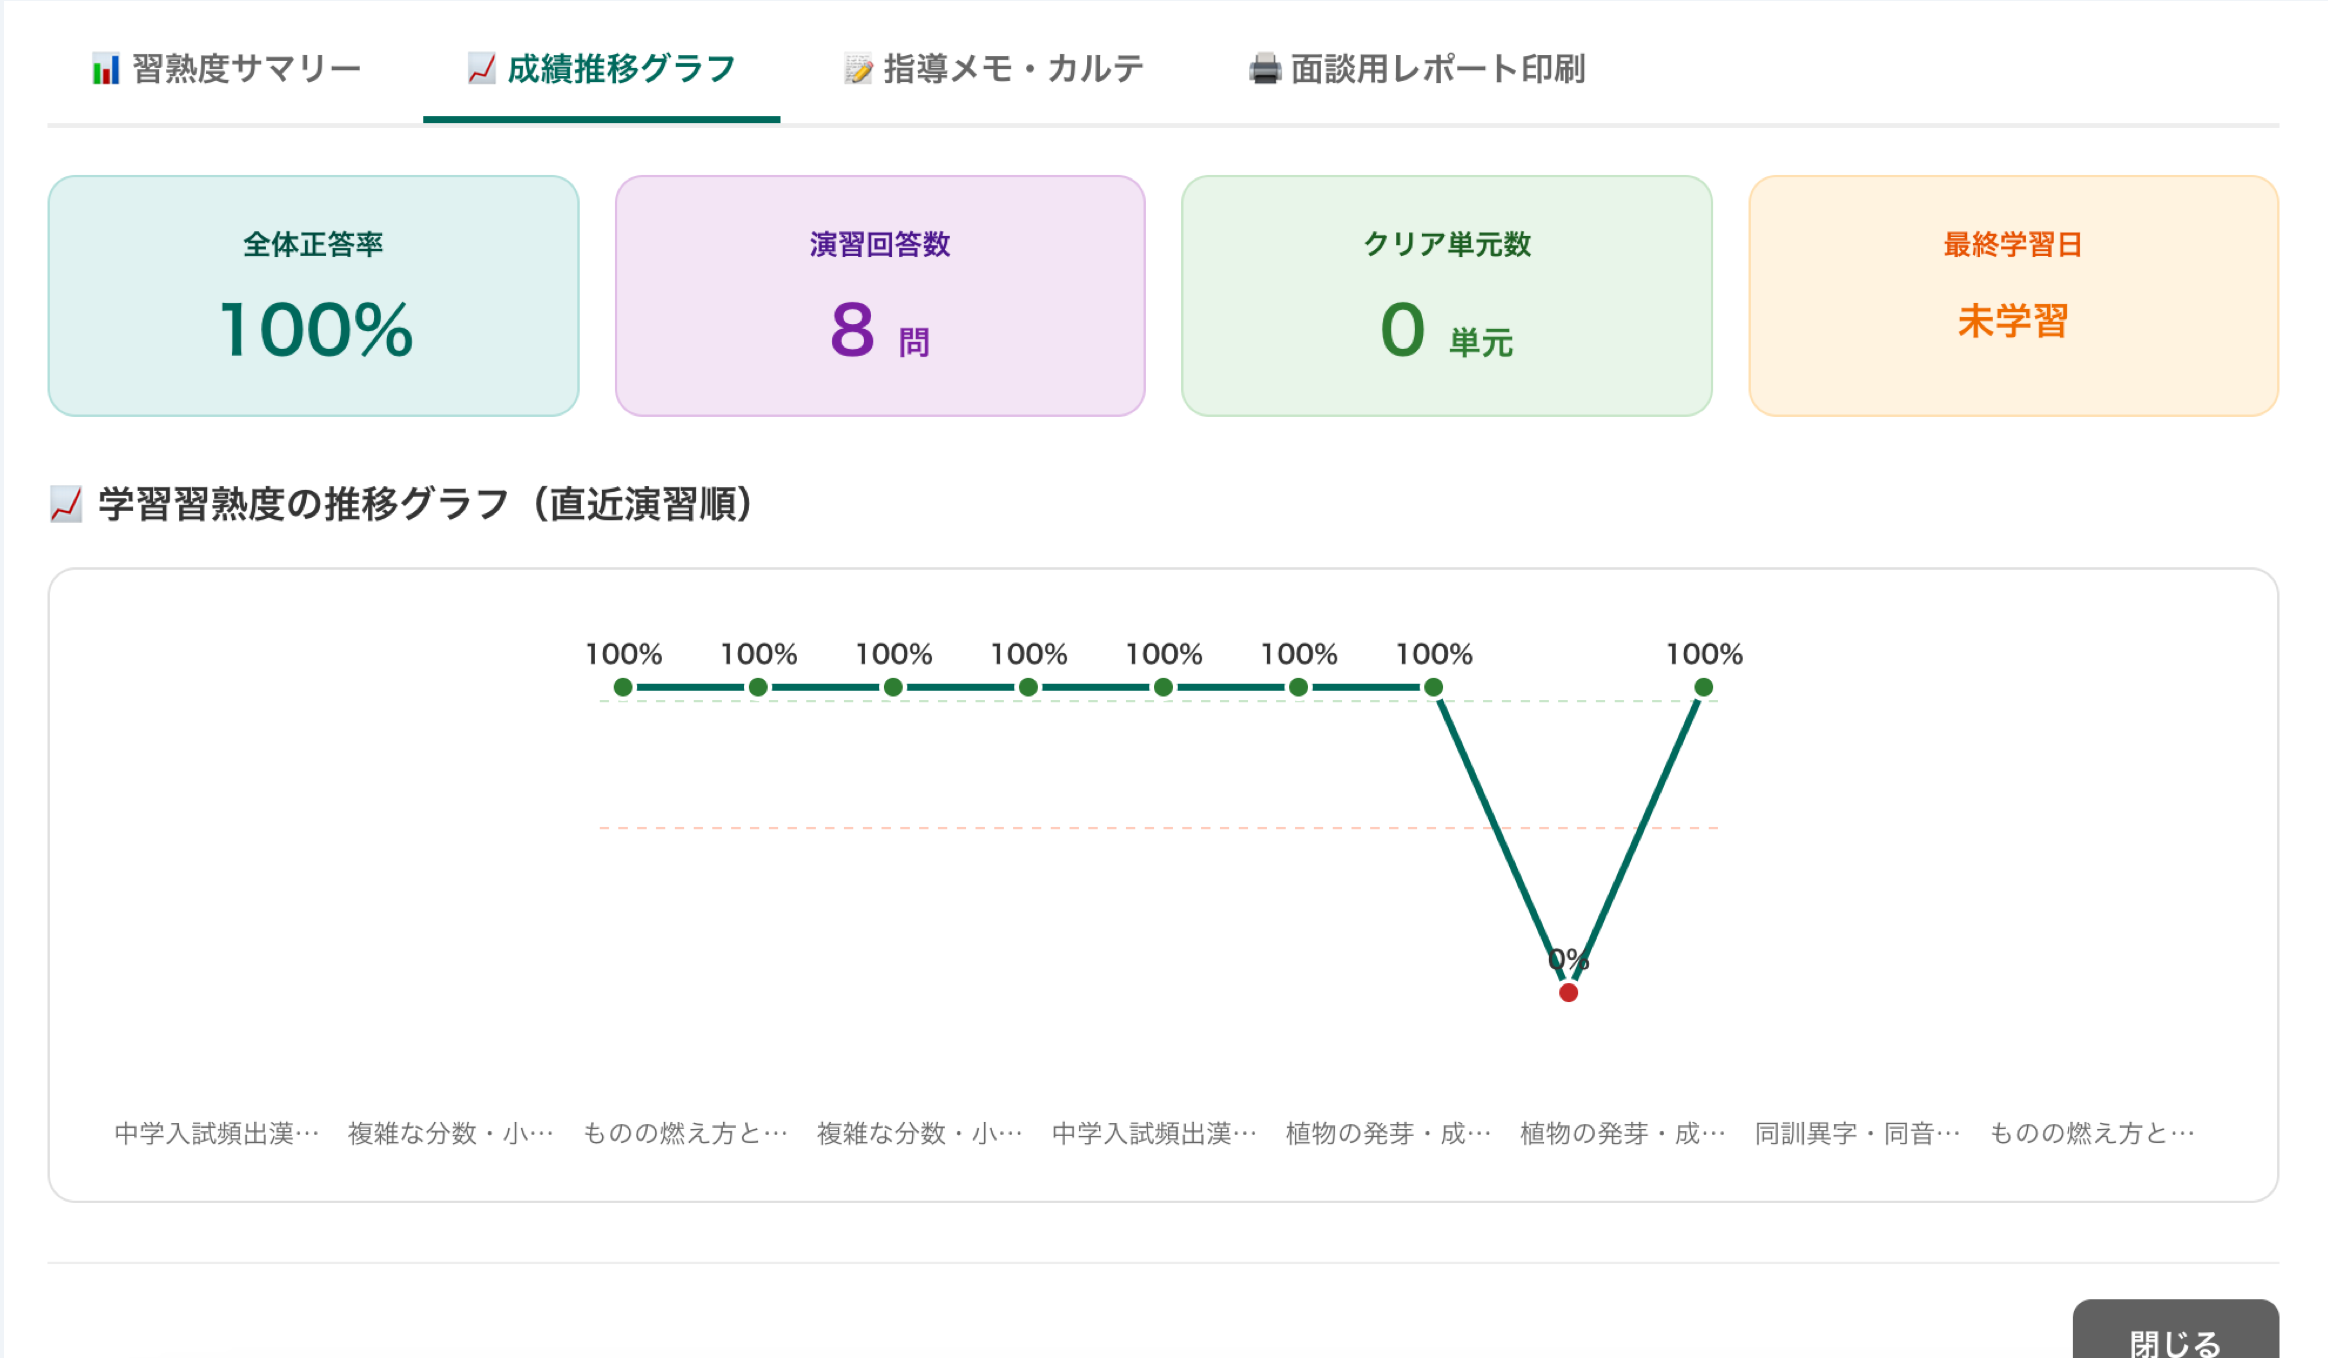Viewport: 2328px width, 1358px height.
Task: Select the 全体正答率 100% card
Action: click(x=314, y=296)
